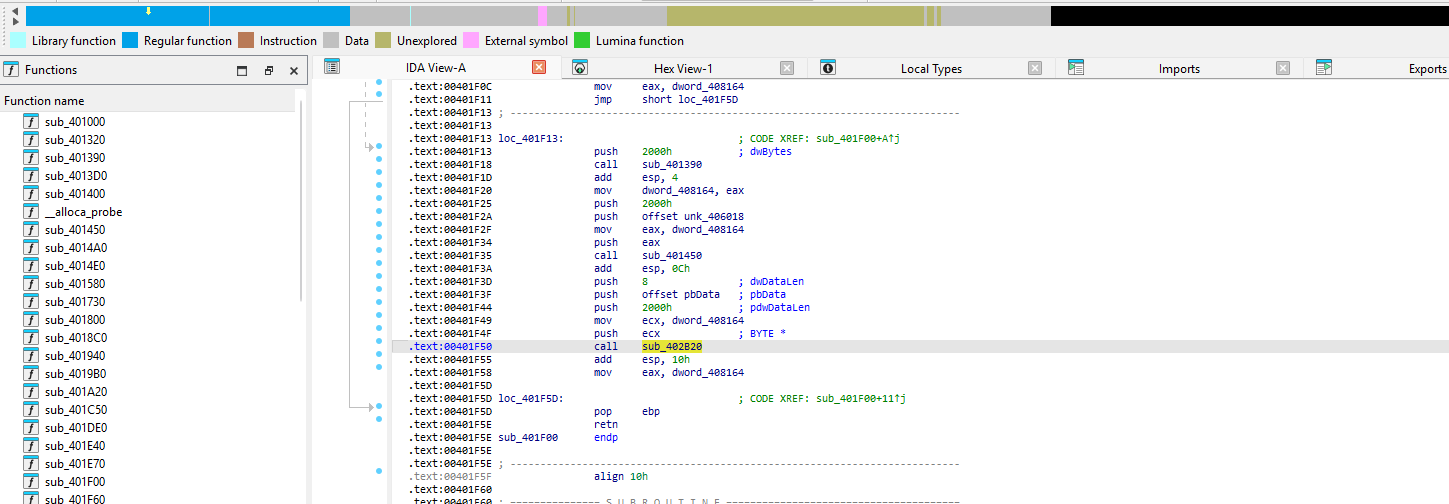Click the function icon beside sub_401730
The height and width of the screenshot is (504, 1449).
[x=31, y=302]
